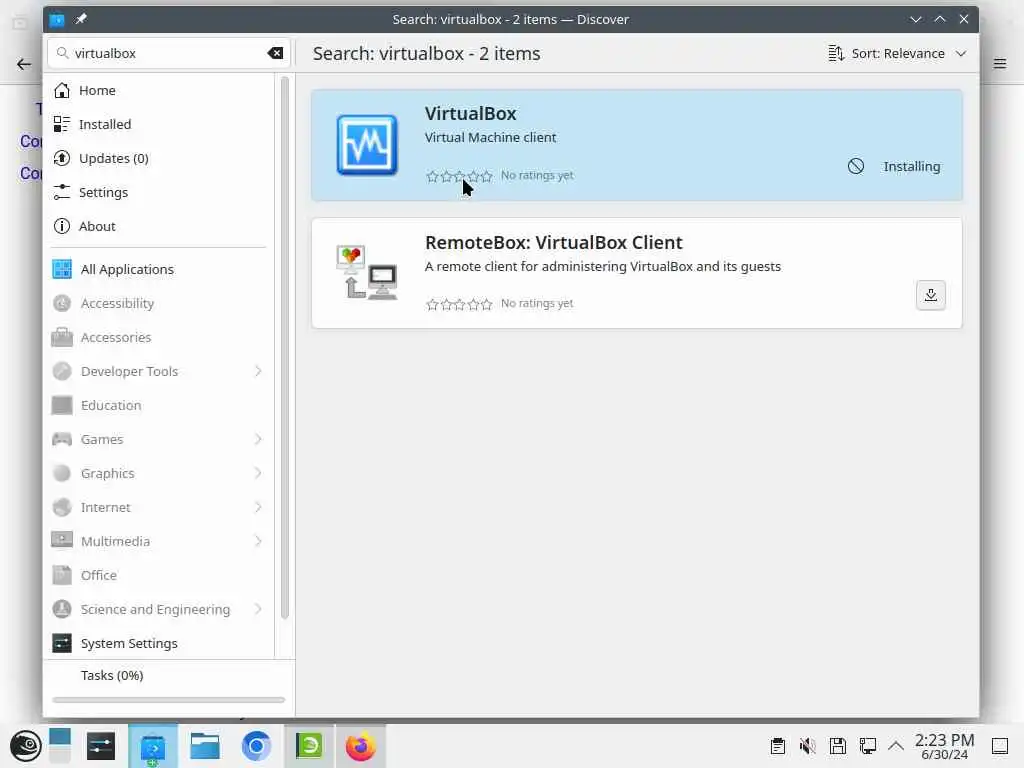The height and width of the screenshot is (768, 1024).
Task: Click the Discover window icon in titlebar
Action: pyautogui.click(x=57, y=20)
